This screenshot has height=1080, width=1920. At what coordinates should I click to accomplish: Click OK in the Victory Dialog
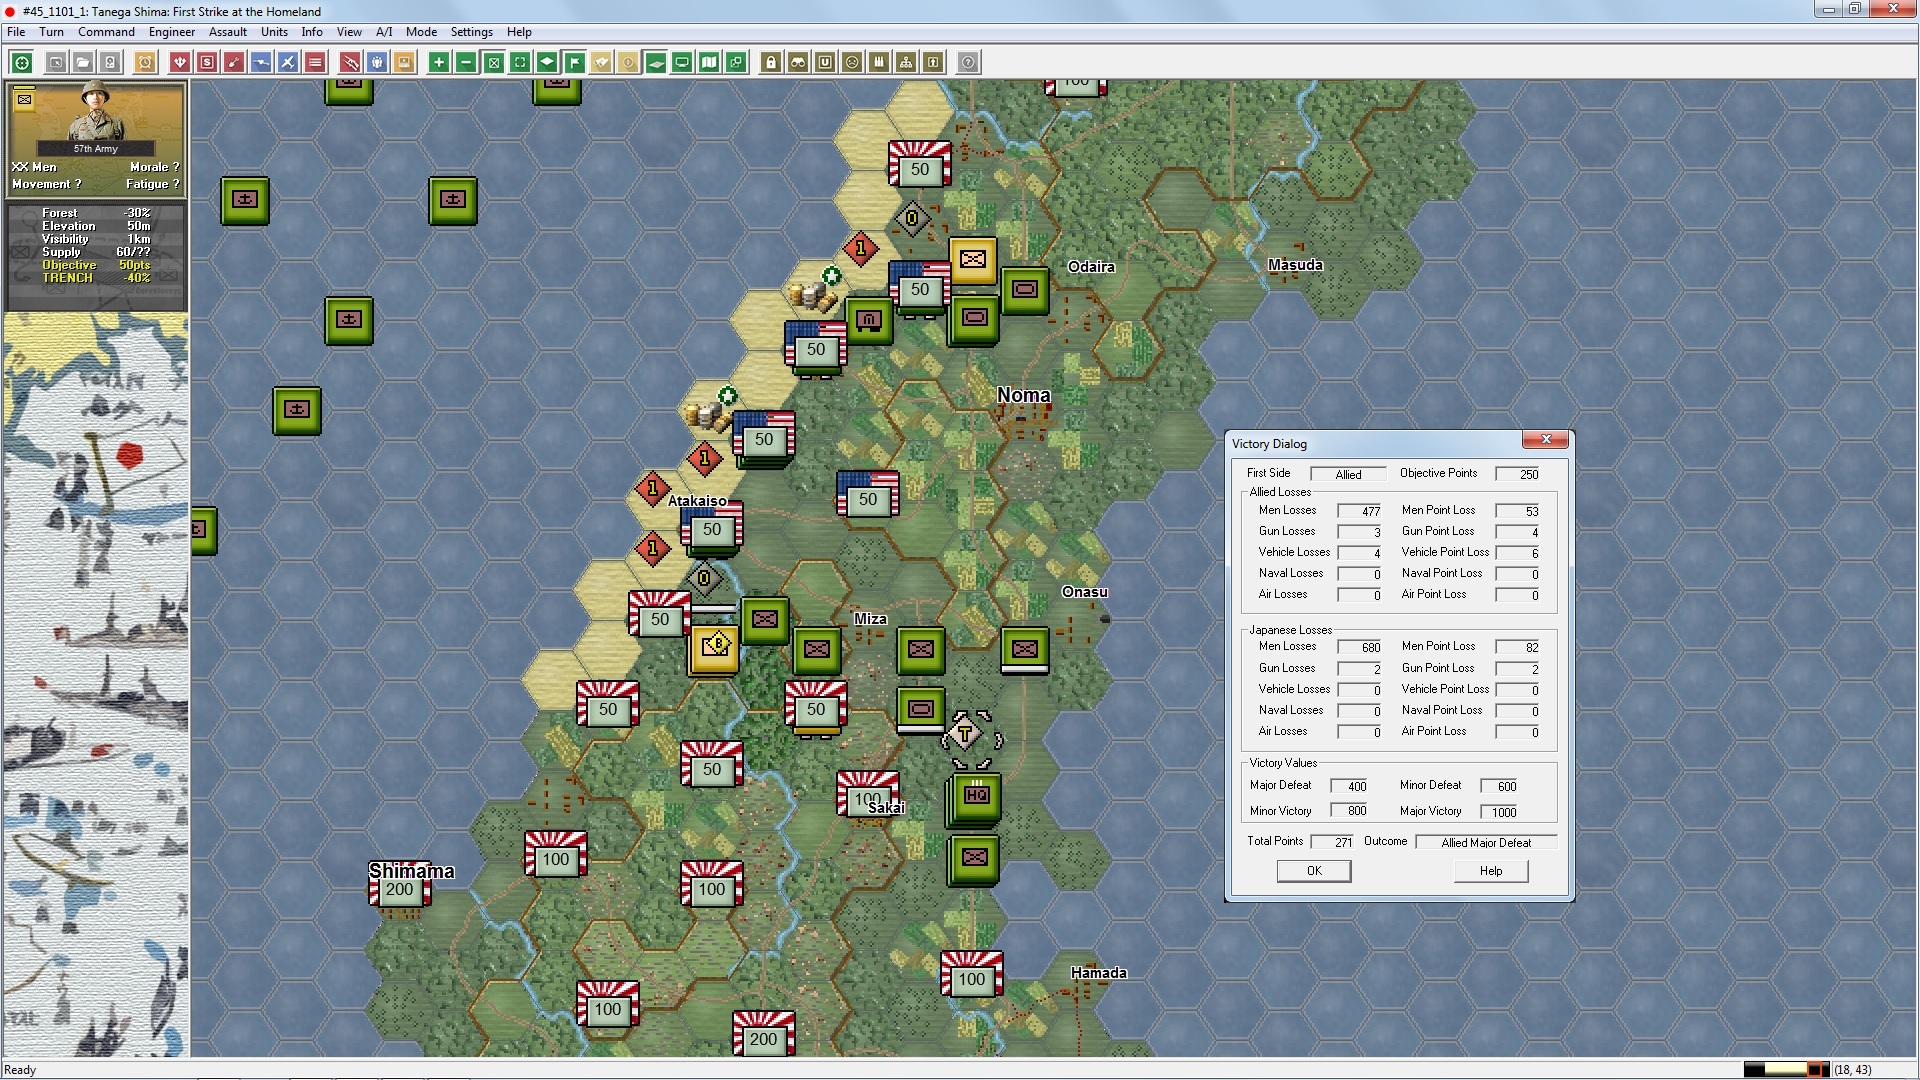pyautogui.click(x=1314, y=871)
